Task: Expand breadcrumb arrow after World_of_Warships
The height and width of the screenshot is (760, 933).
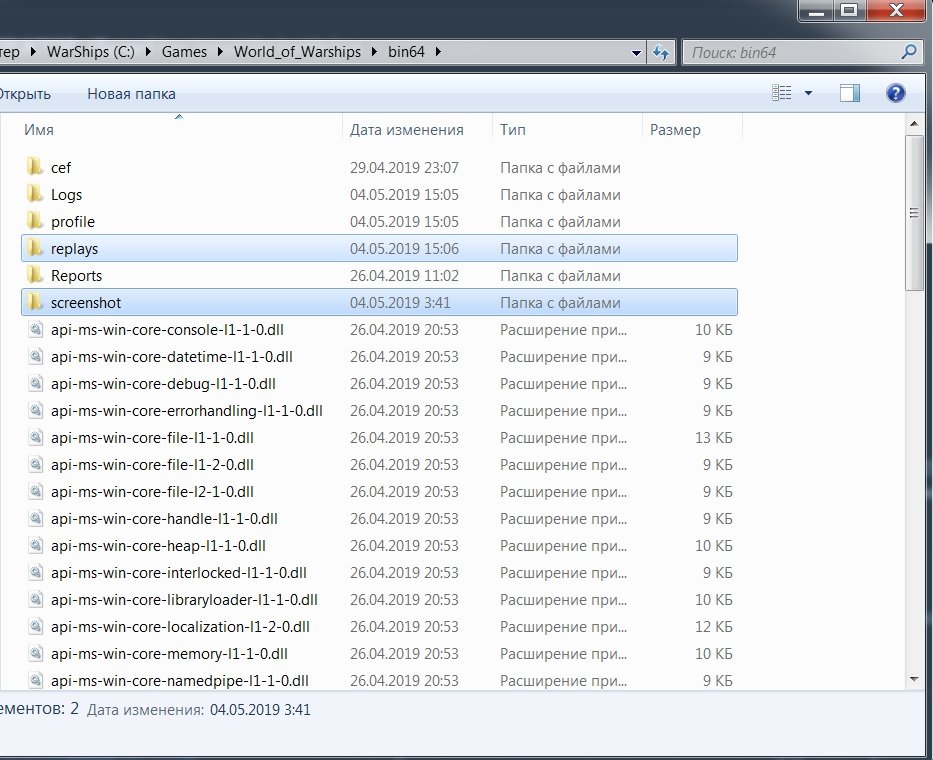Action: [x=374, y=52]
